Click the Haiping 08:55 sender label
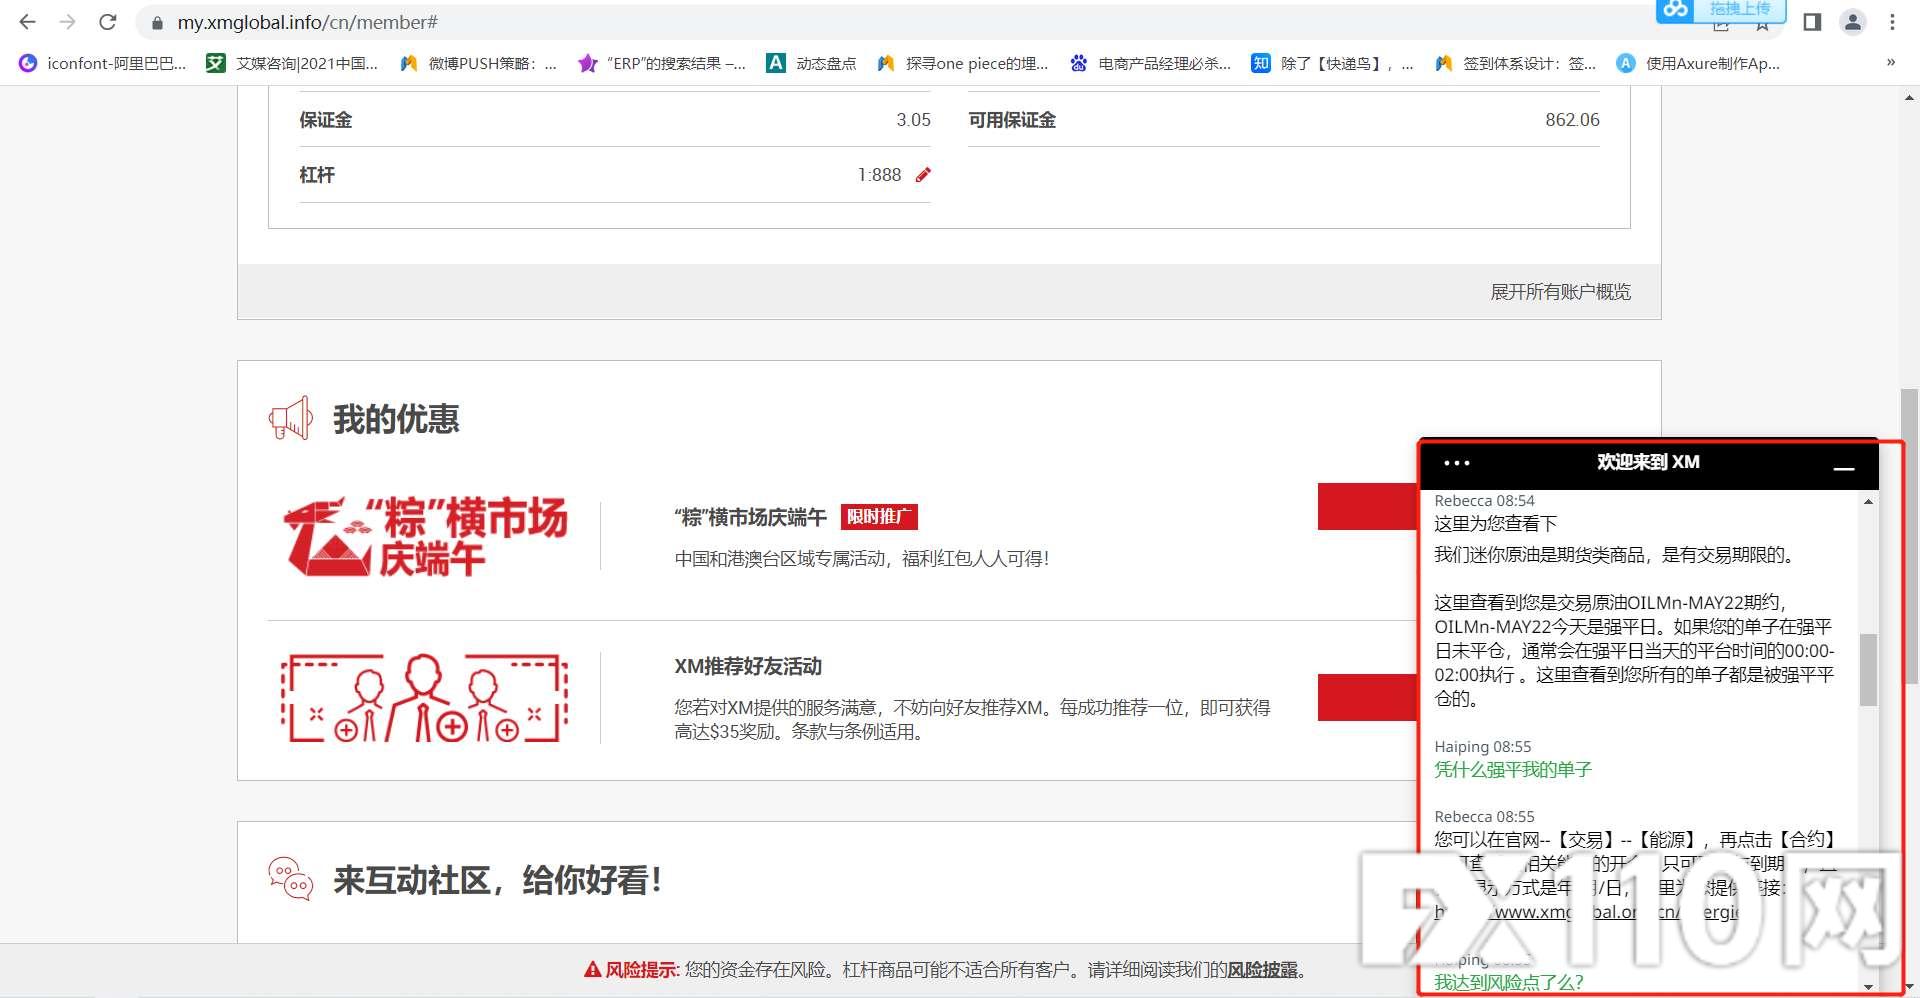This screenshot has height=998, width=1920. 1483,747
